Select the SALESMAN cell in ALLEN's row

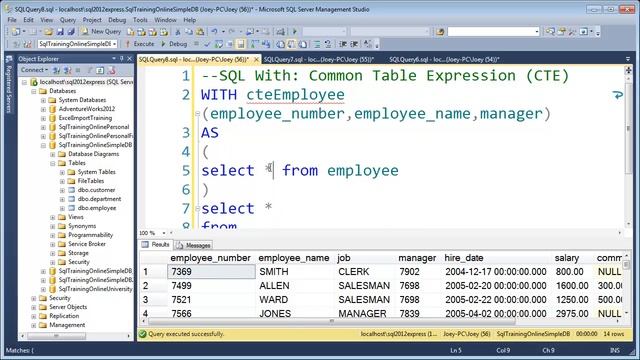pyautogui.click(x=364, y=286)
